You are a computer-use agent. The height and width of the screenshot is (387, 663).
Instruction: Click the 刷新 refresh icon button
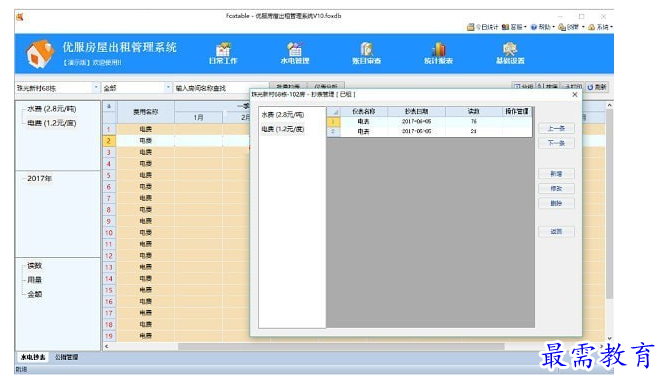[x=597, y=87]
